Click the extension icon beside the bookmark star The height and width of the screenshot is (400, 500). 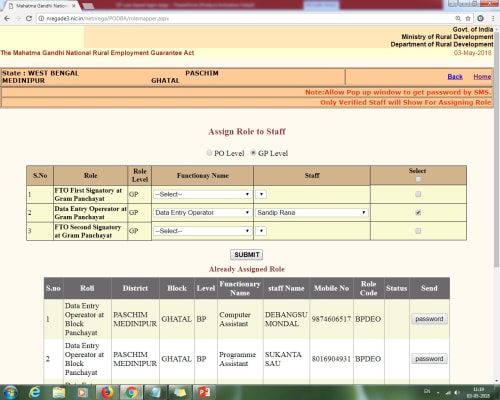[x=480, y=18]
